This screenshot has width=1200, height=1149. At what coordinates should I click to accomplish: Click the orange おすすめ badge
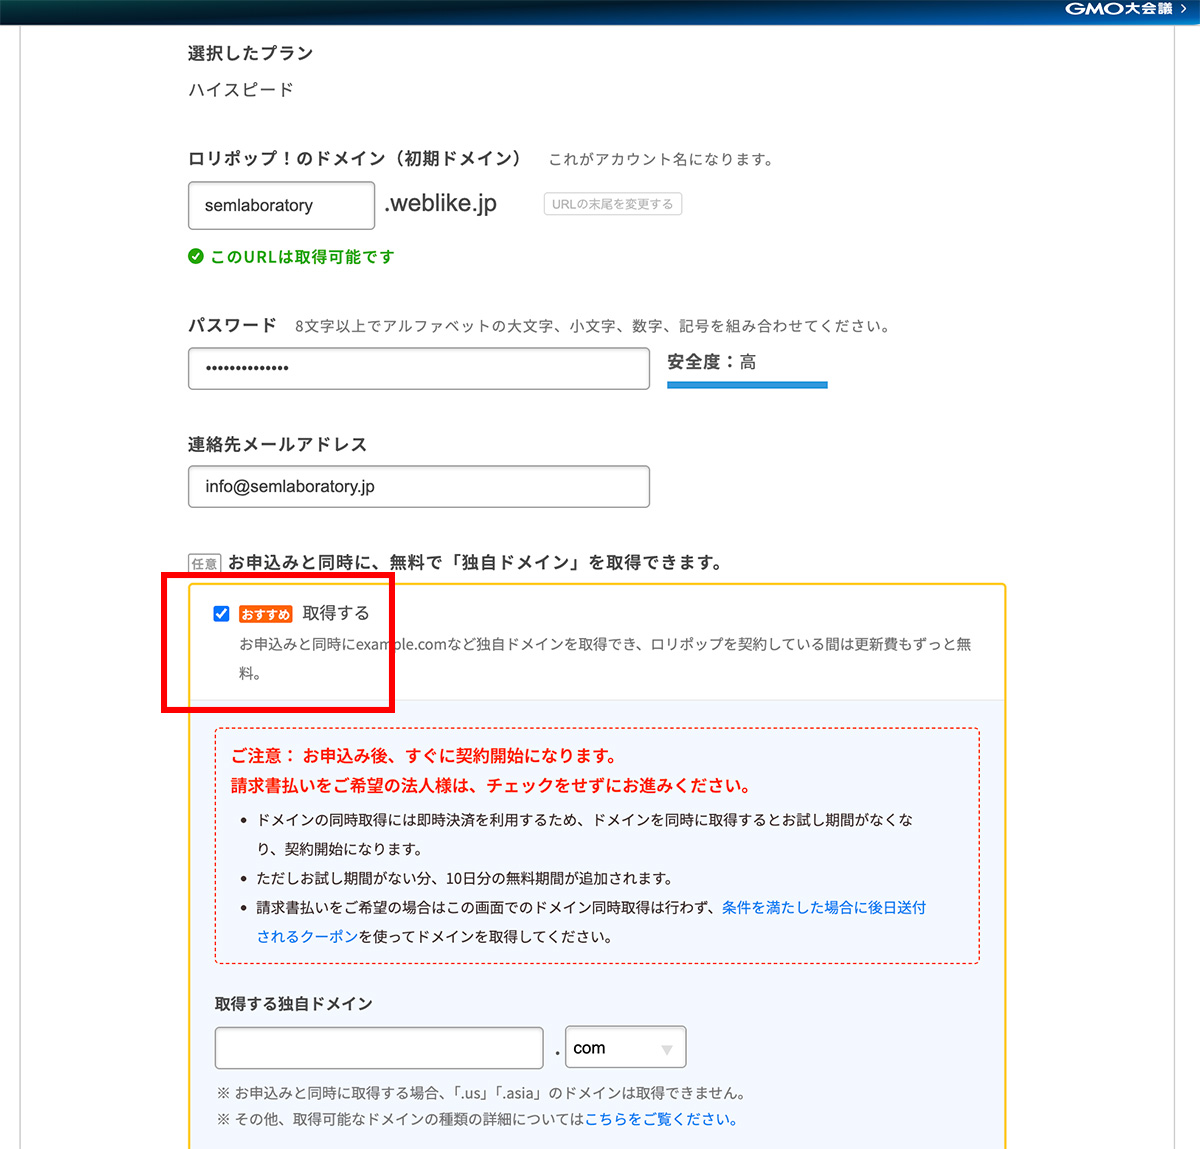pyautogui.click(x=265, y=613)
